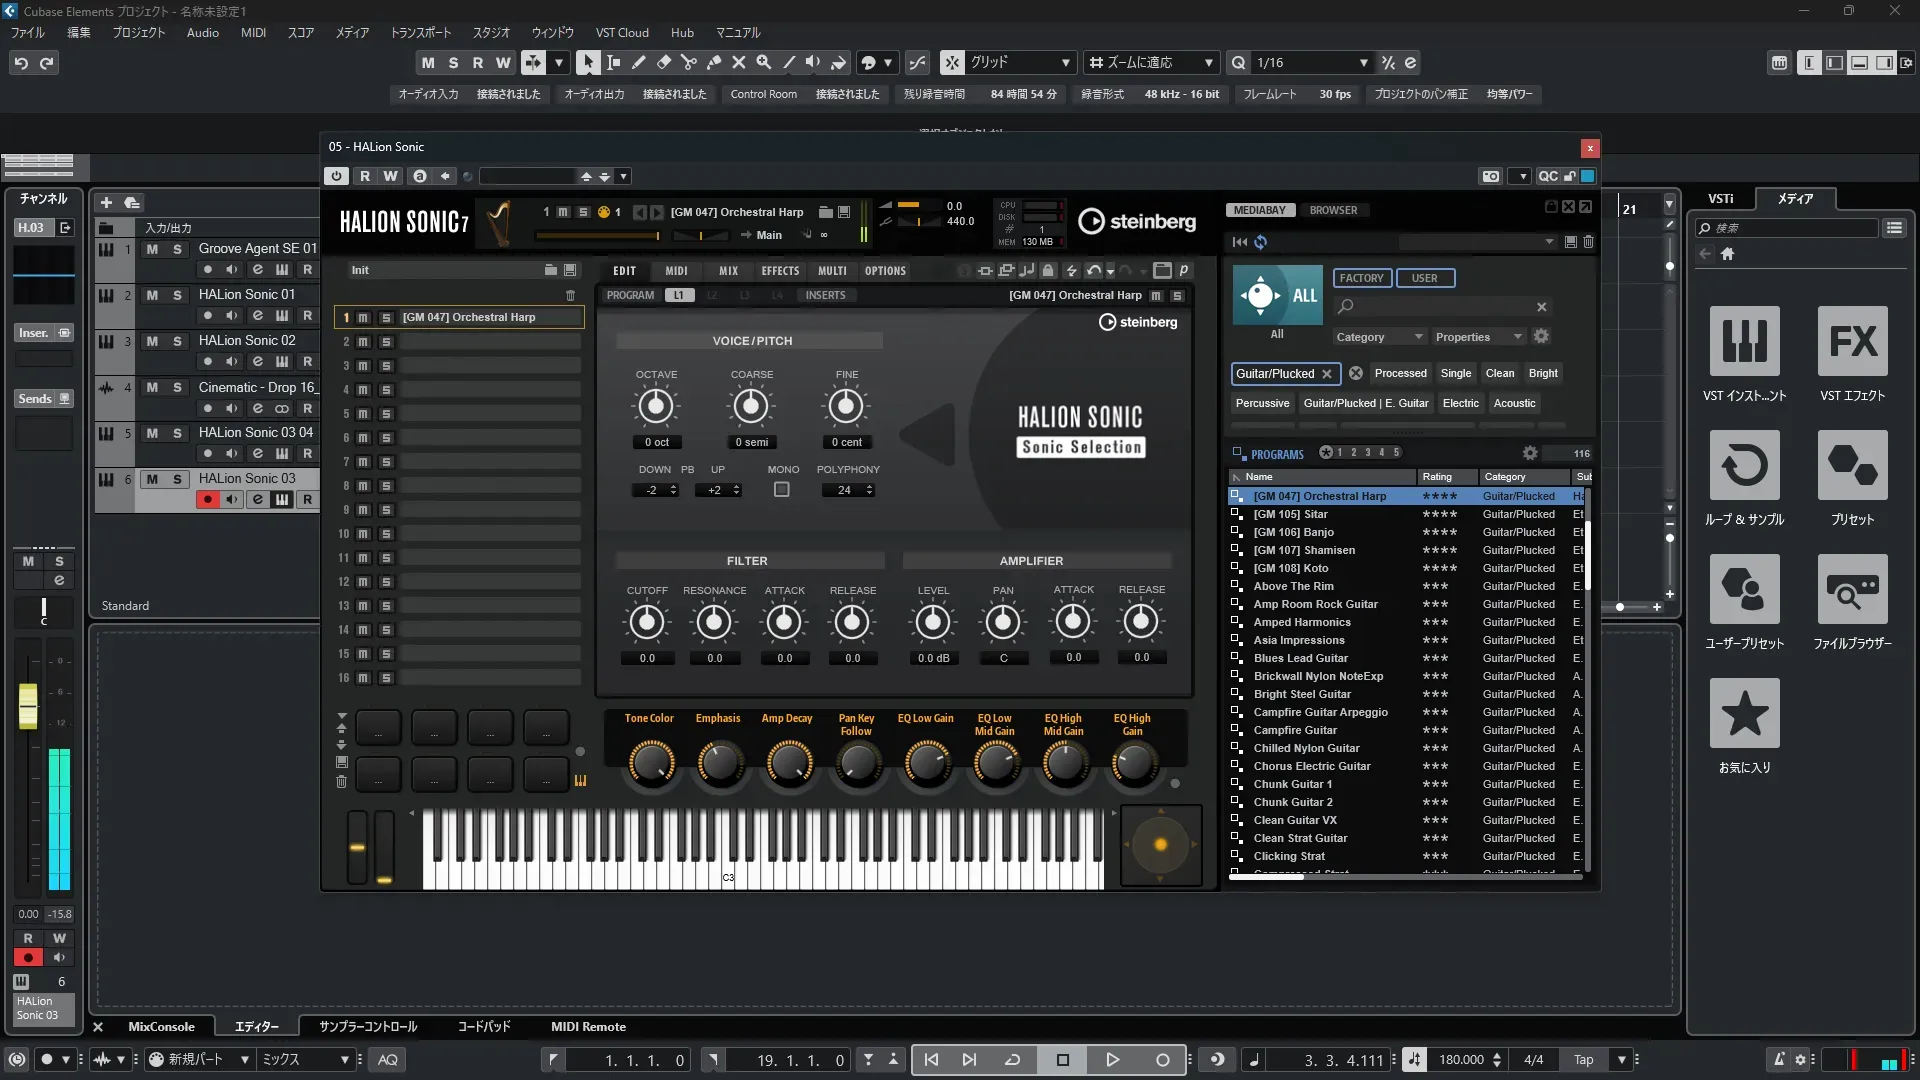Open the トランスポート menu
Screen dimensions: 1920x1080
420,33
